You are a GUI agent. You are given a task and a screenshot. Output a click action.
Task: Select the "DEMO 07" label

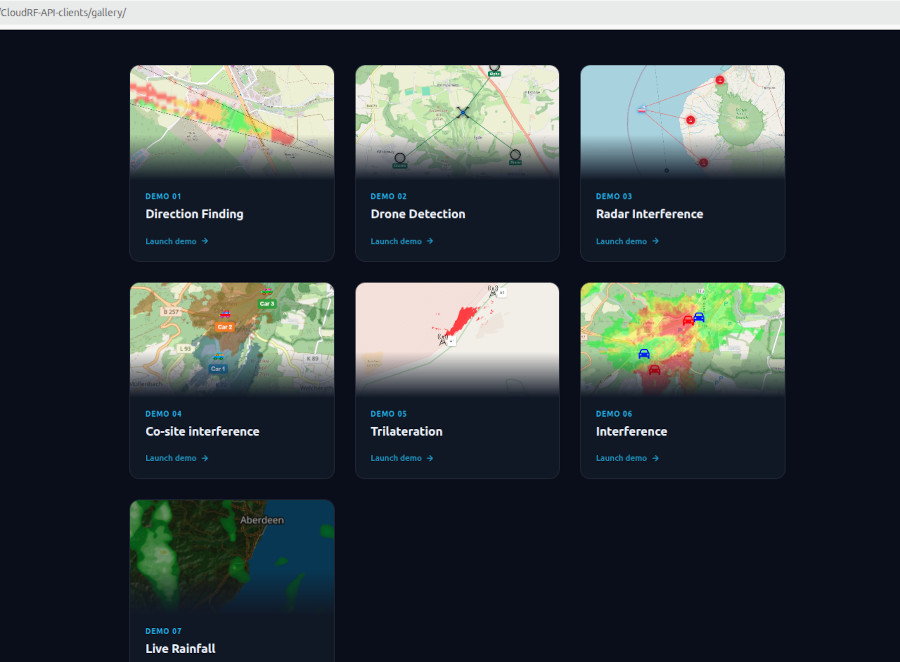point(163,631)
